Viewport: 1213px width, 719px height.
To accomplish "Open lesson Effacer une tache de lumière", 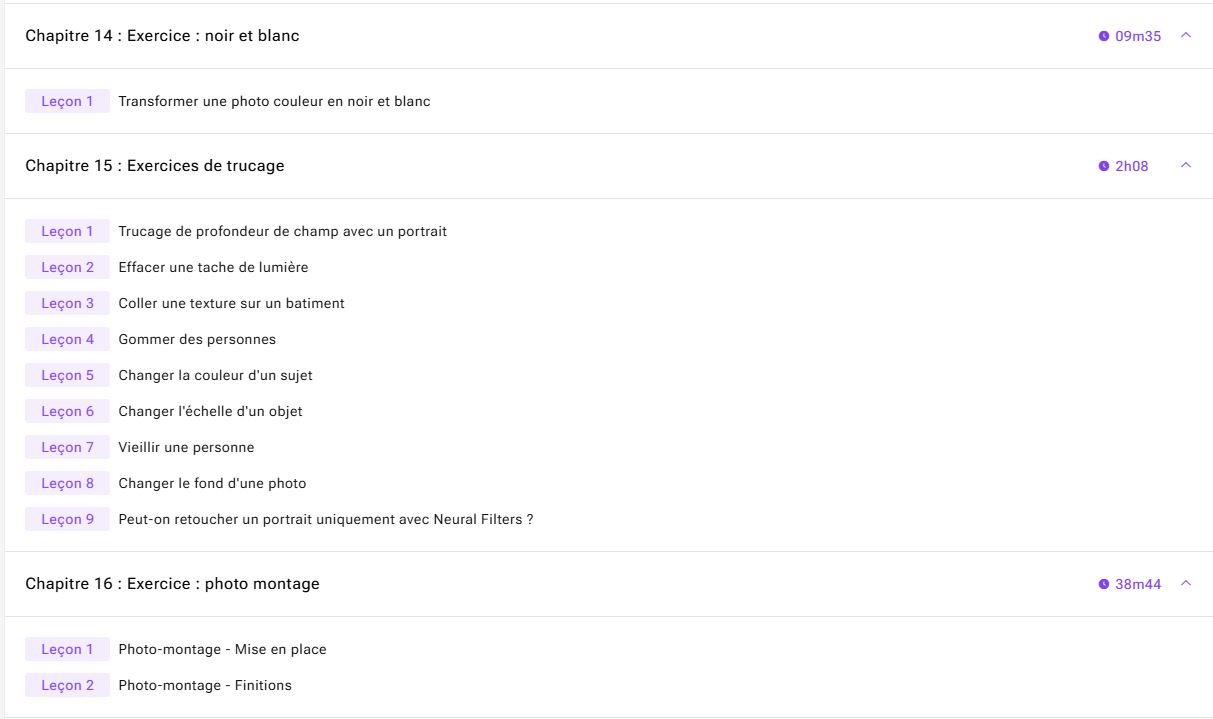I will point(213,267).
